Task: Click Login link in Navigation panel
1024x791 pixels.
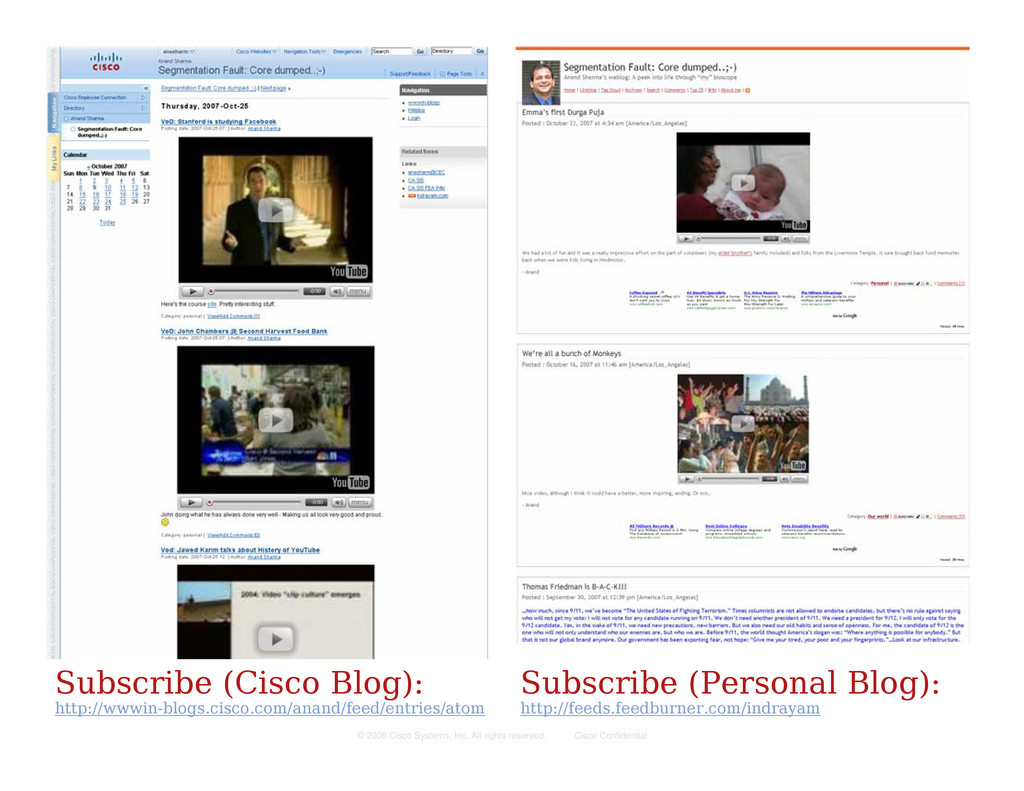Action: (x=414, y=118)
